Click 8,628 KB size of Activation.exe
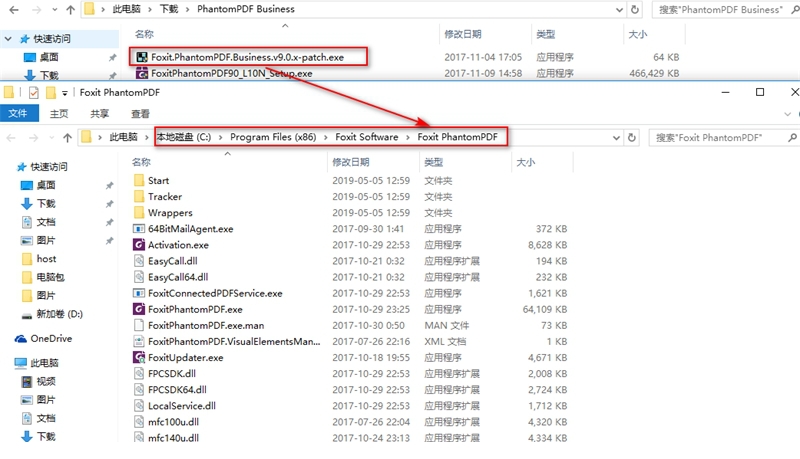Viewport: 800px width, 459px height. pos(547,245)
